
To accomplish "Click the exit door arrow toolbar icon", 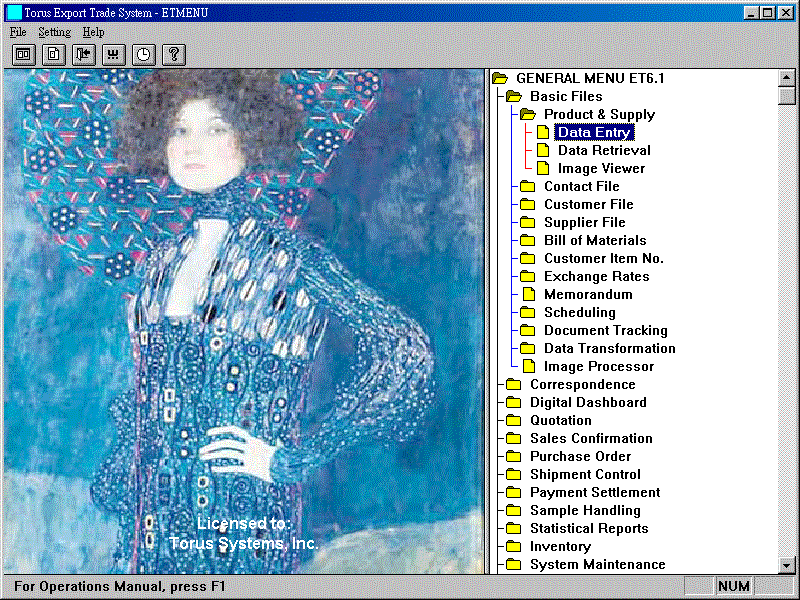I will pyautogui.click(x=84, y=54).
